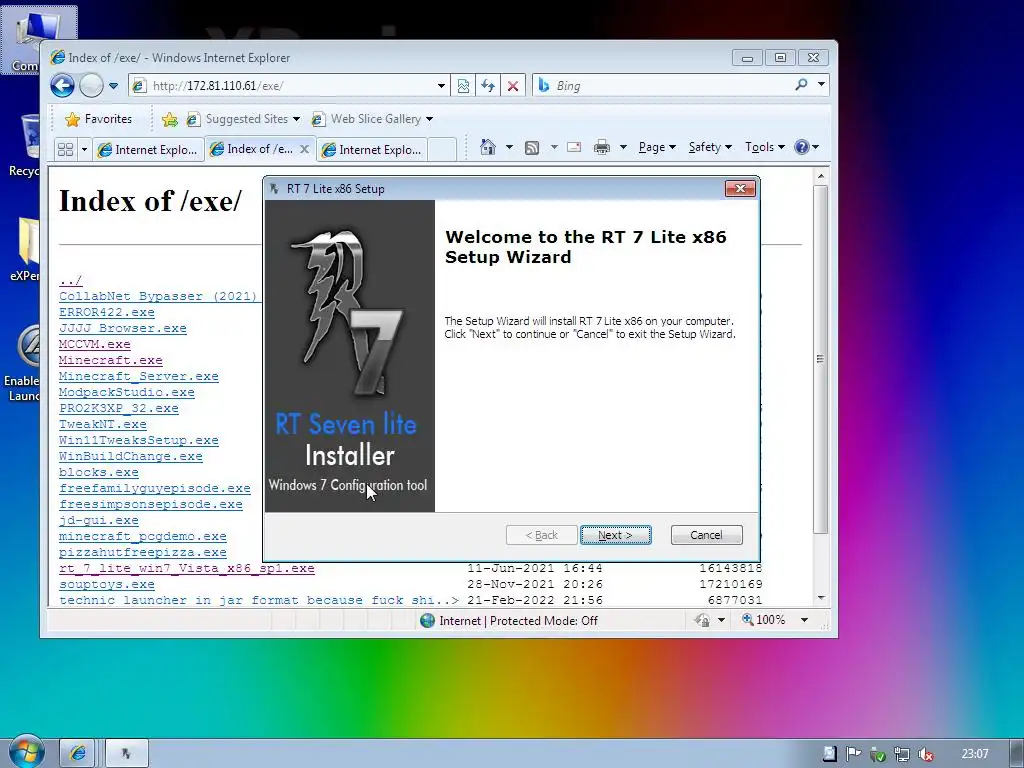1024x768 pixels.
Task: Click rt_7_lite_win7_Vista_x86_sp1.exe link
Action: pos(187,568)
